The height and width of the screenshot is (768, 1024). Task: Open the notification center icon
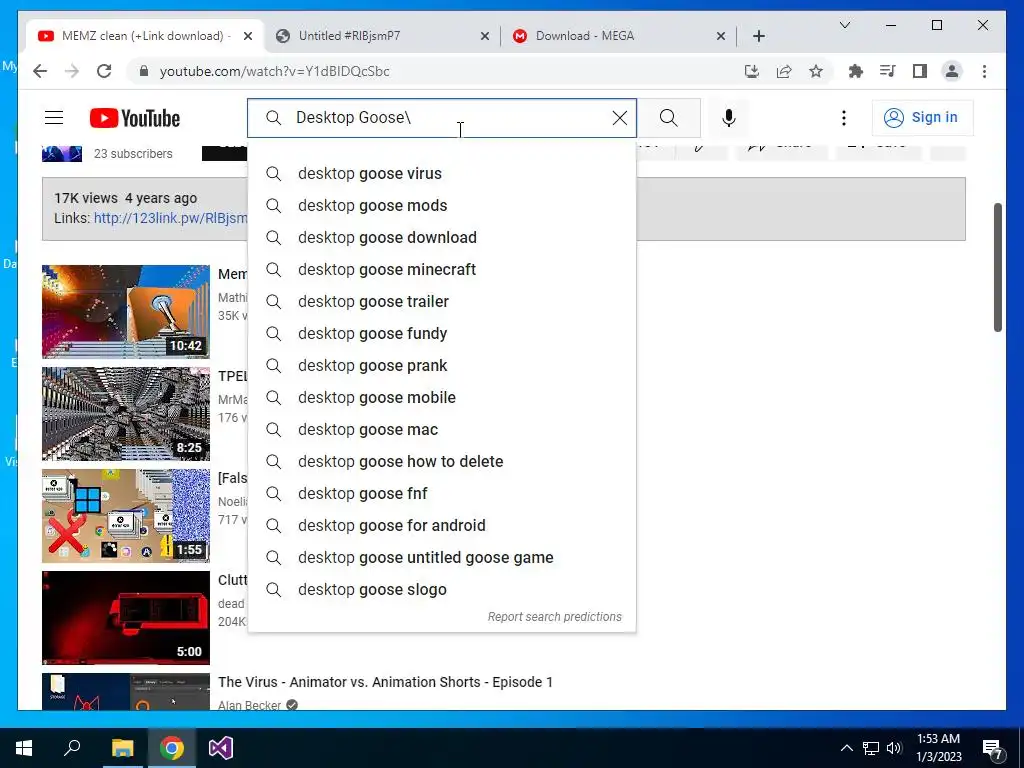click(993, 748)
